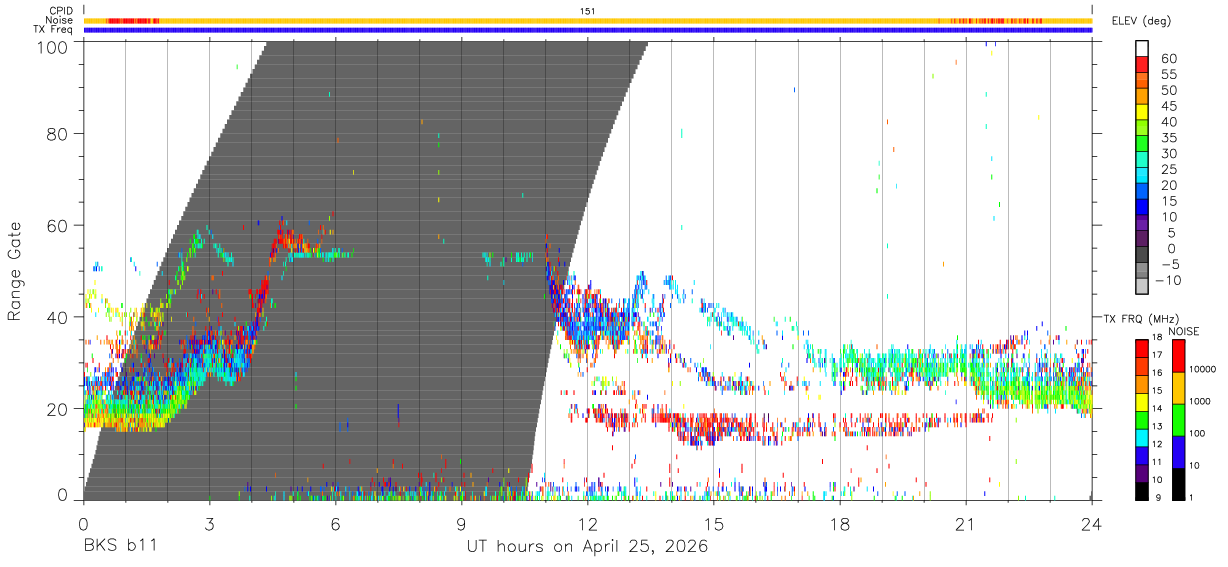Click the x-axis tick label "18"
Image resolution: width=1228 pixels, height=567 pixels.
(840, 523)
